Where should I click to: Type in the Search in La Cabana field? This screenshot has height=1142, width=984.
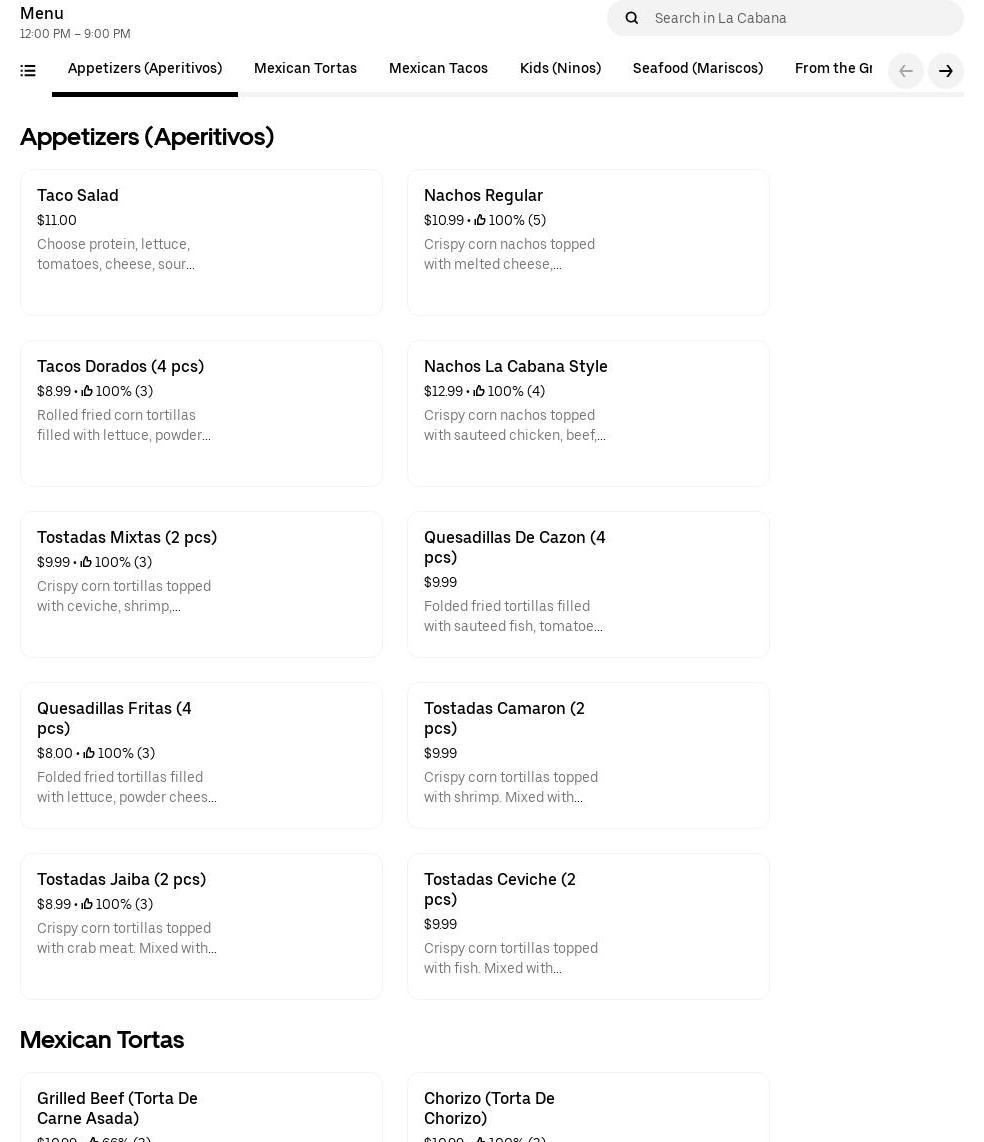coord(800,18)
